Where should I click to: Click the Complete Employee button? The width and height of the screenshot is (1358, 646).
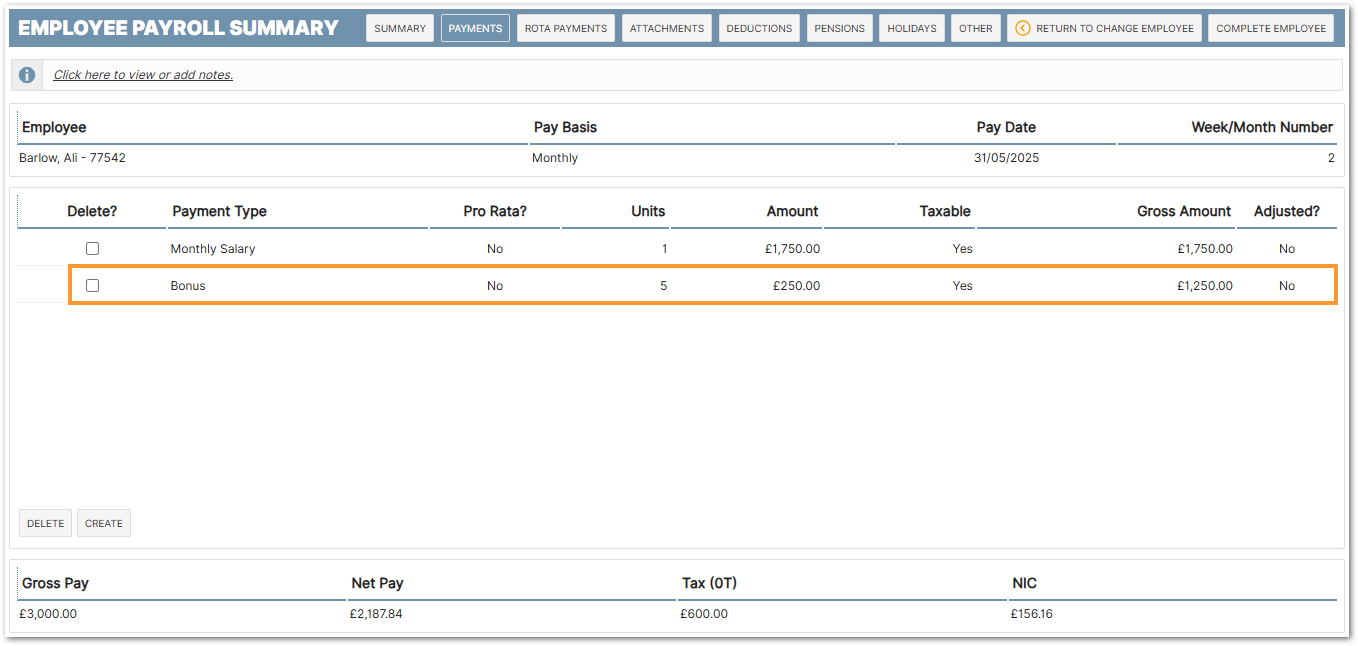pyautogui.click(x=1271, y=28)
